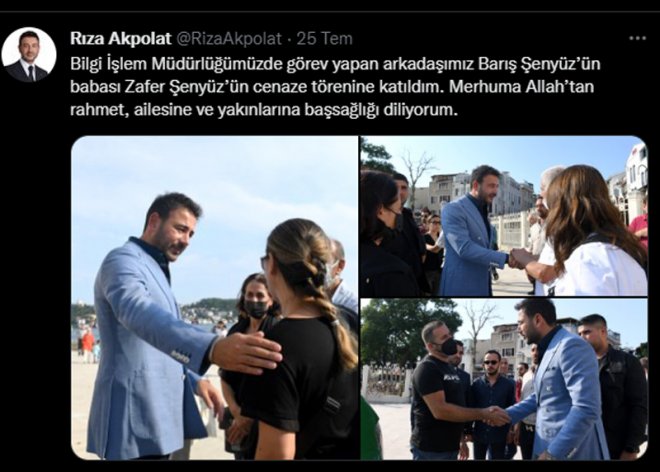660x472 pixels.
Task: Open the large left photo of the tweet
Action: 215,298
